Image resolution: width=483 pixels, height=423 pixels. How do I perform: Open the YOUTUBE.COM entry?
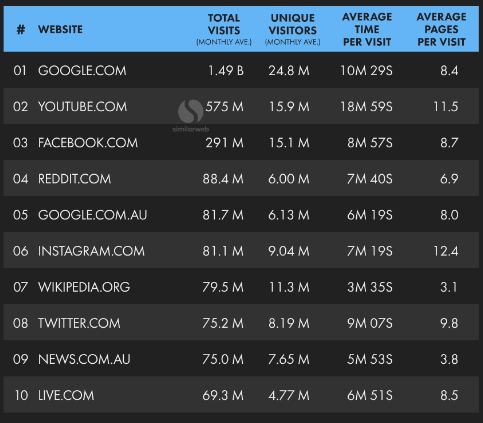pyautogui.click(x=82, y=107)
